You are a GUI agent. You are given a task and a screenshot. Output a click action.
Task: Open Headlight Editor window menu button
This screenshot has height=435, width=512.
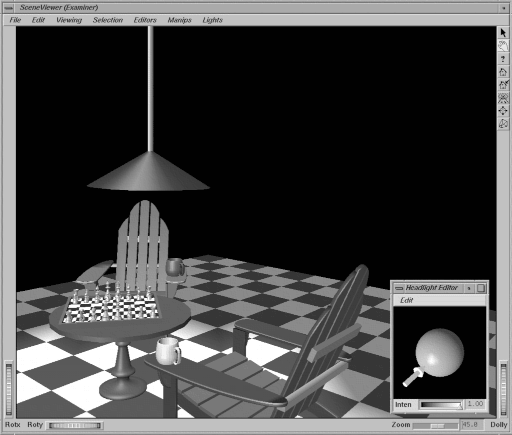click(399, 288)
